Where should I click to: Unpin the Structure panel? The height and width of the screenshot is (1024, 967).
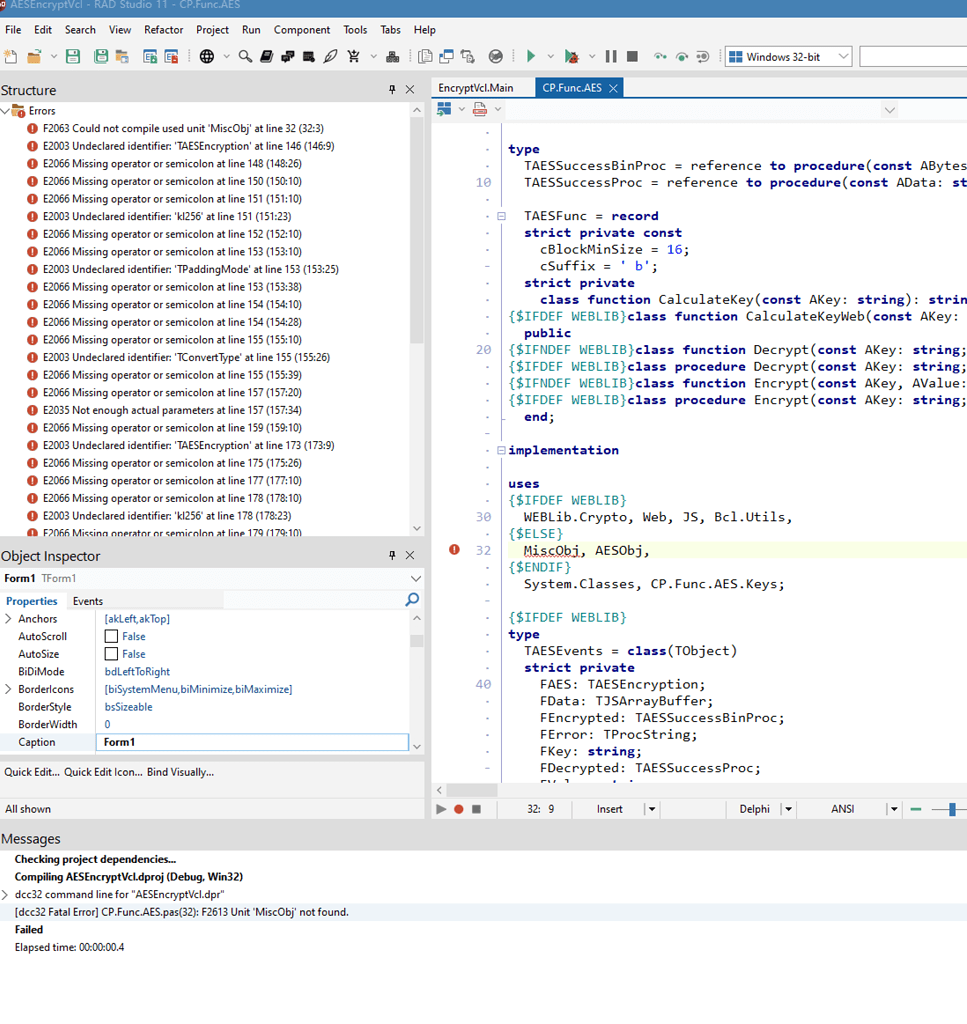pos(391,90)
